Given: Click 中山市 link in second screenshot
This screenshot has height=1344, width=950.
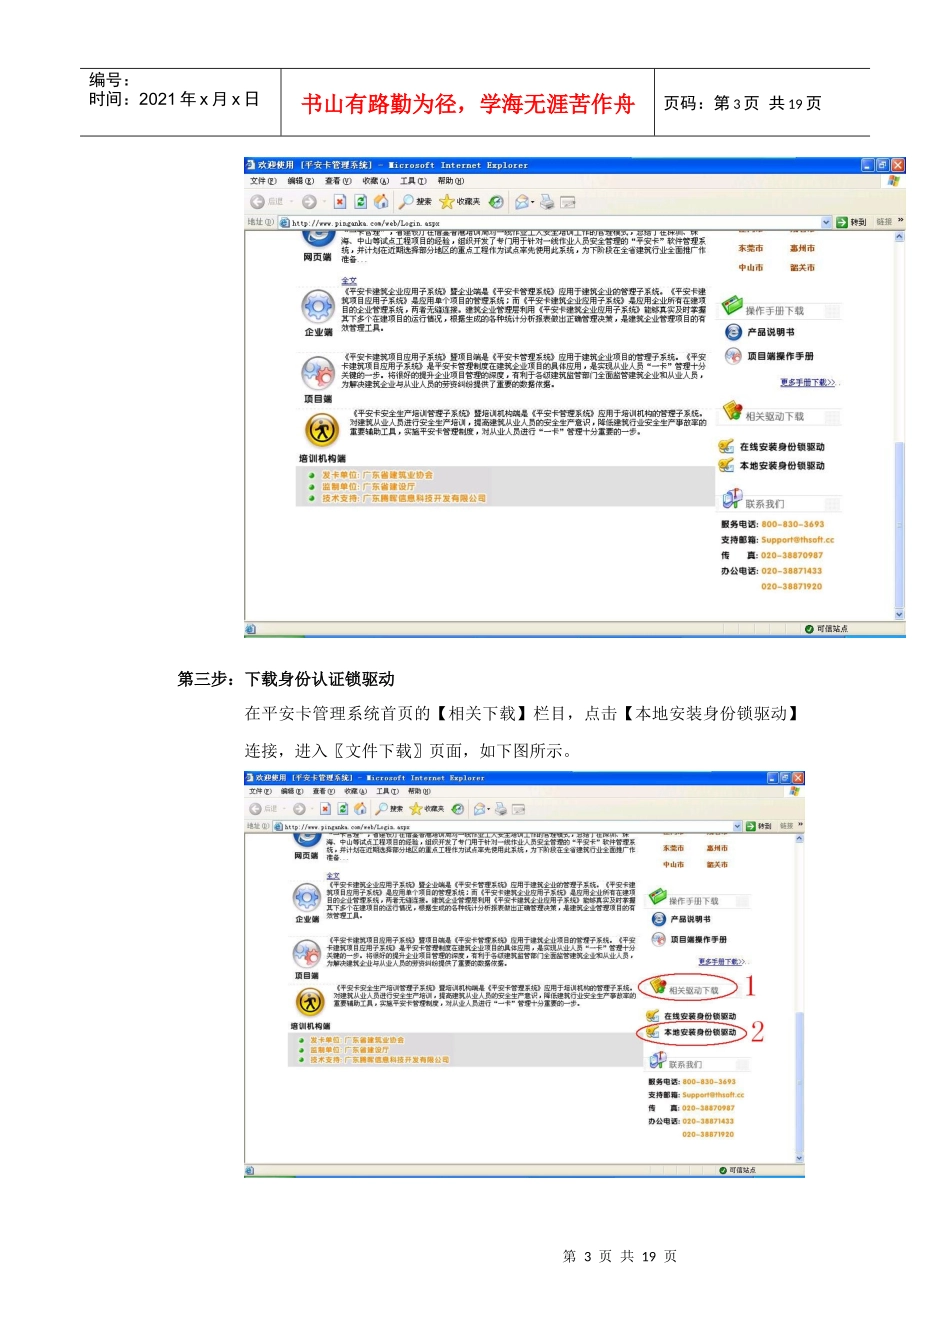Looking at the screenshot, I should (673, 865).
